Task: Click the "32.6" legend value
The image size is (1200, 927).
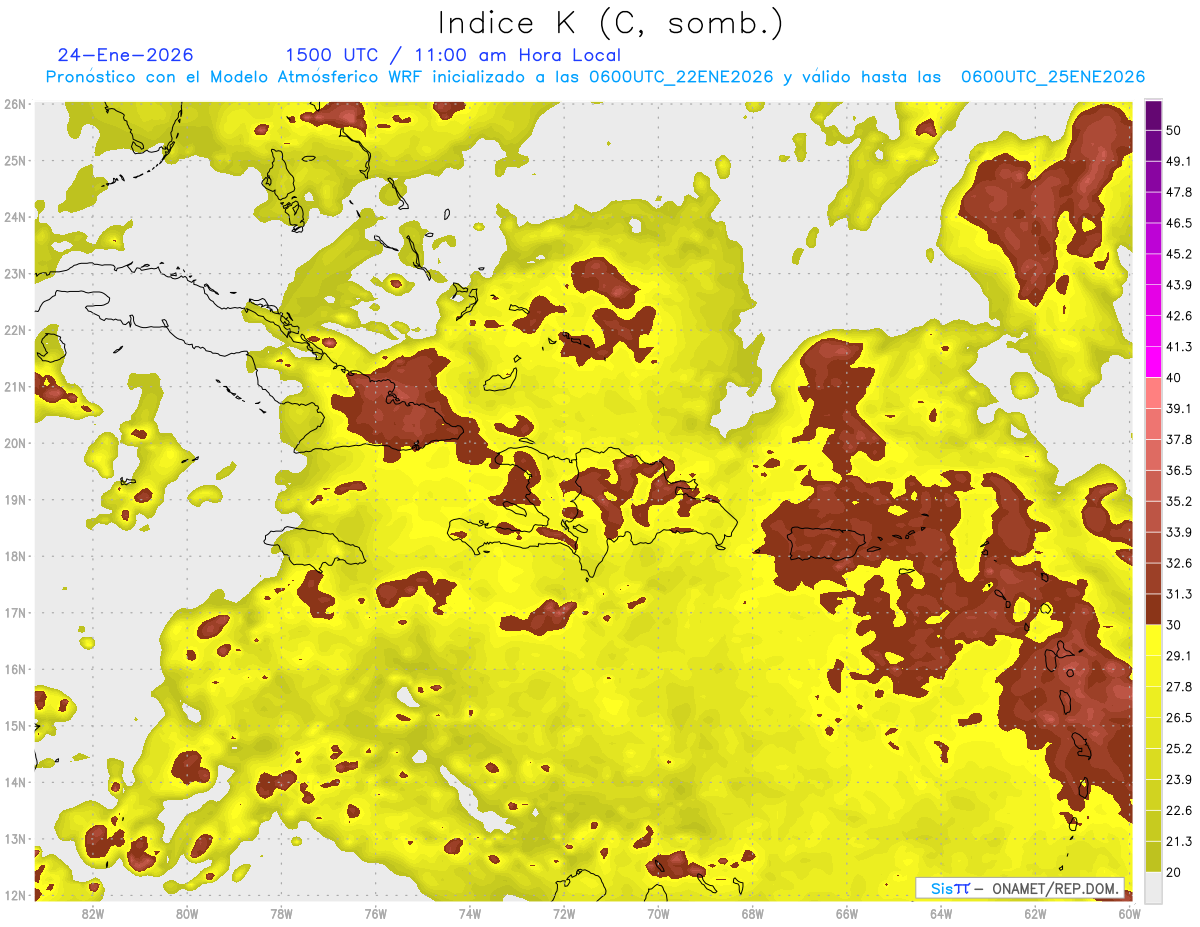Action: (x=1179, y=563)
